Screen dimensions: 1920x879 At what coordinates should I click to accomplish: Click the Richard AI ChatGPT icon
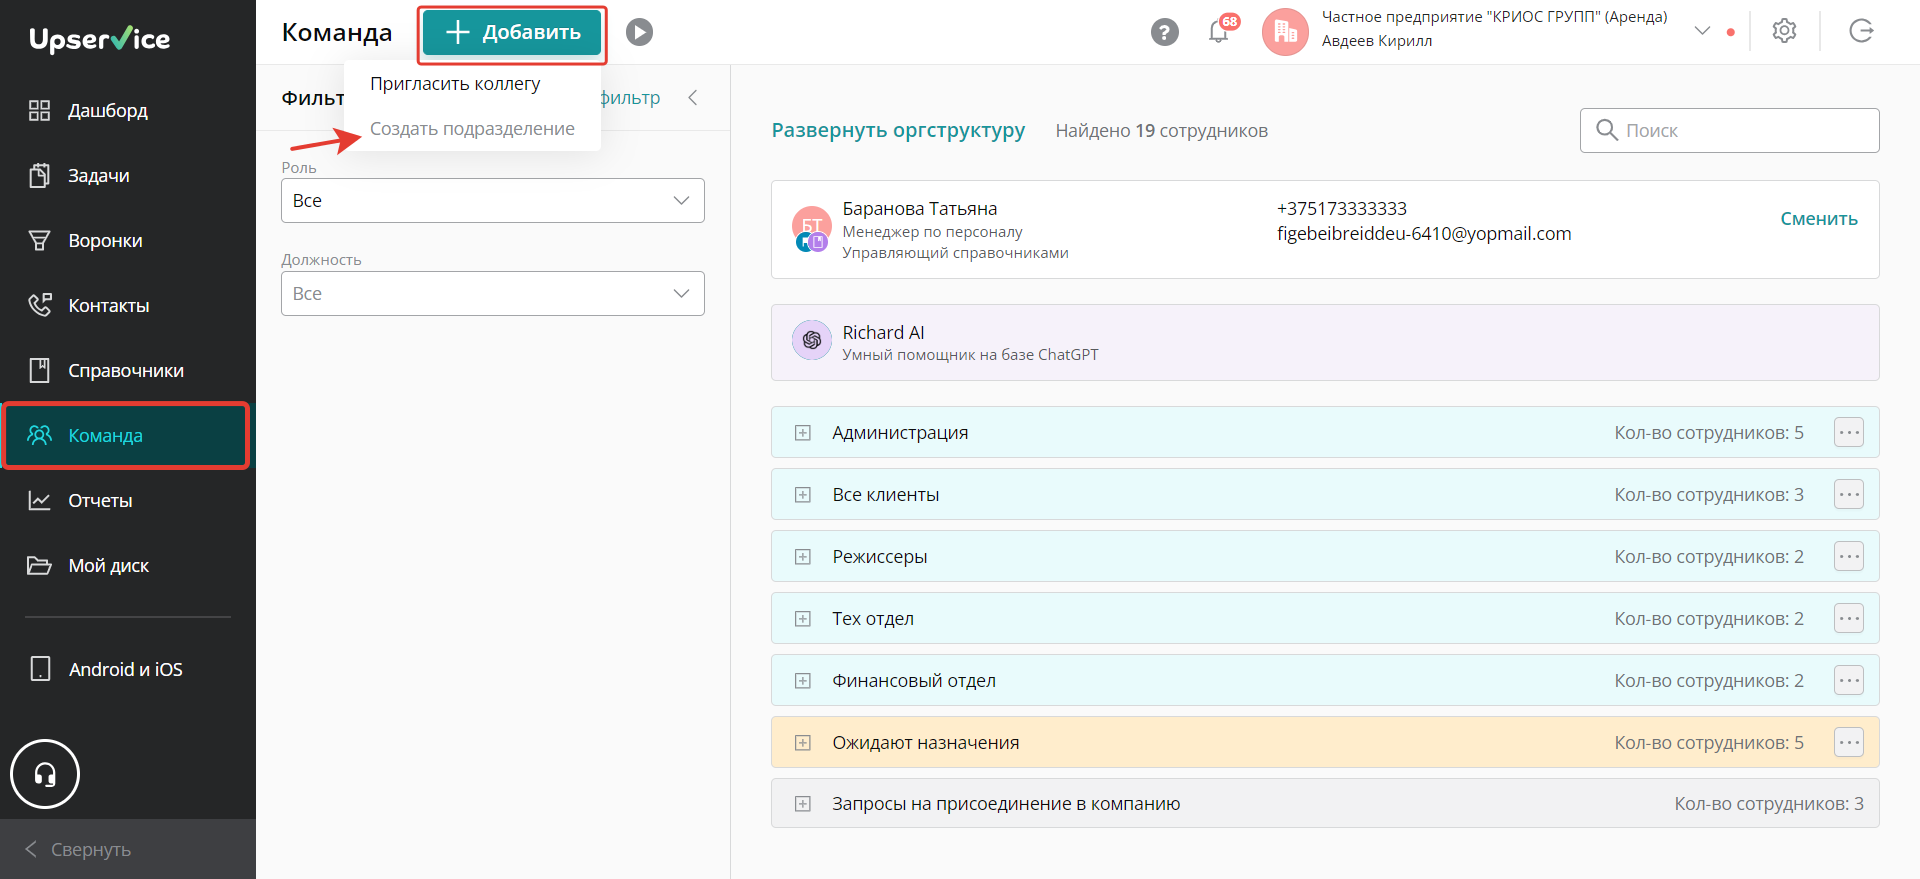pyautogui.click(x=812, y=340)
